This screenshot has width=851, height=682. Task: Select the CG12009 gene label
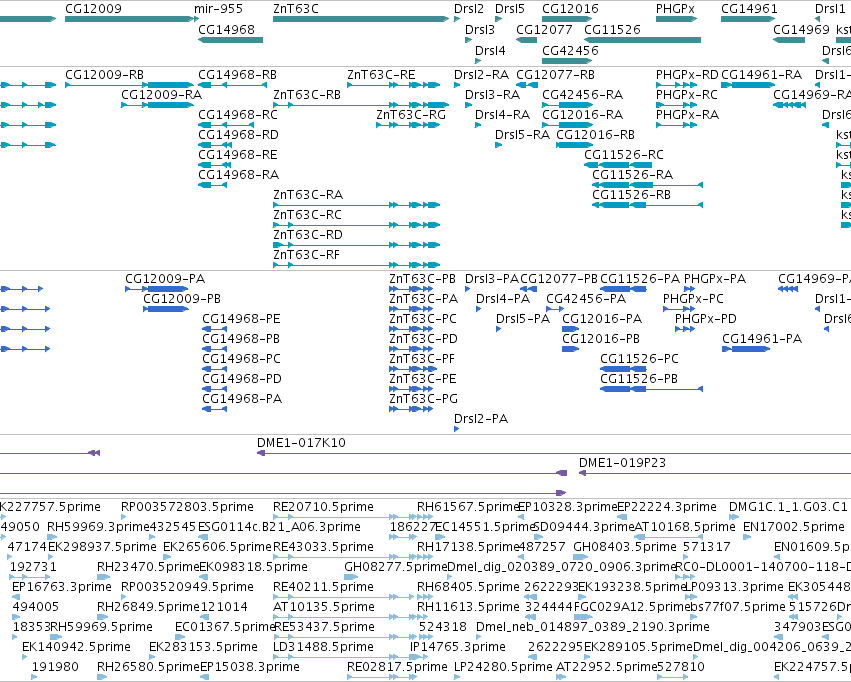(93, 9)
